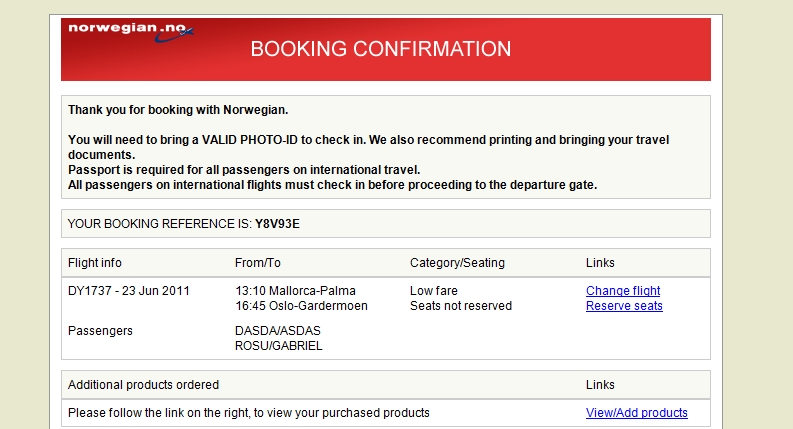Click the Flight info column header
The height and width of the screenshot is (429, 793).
(95, 263)
